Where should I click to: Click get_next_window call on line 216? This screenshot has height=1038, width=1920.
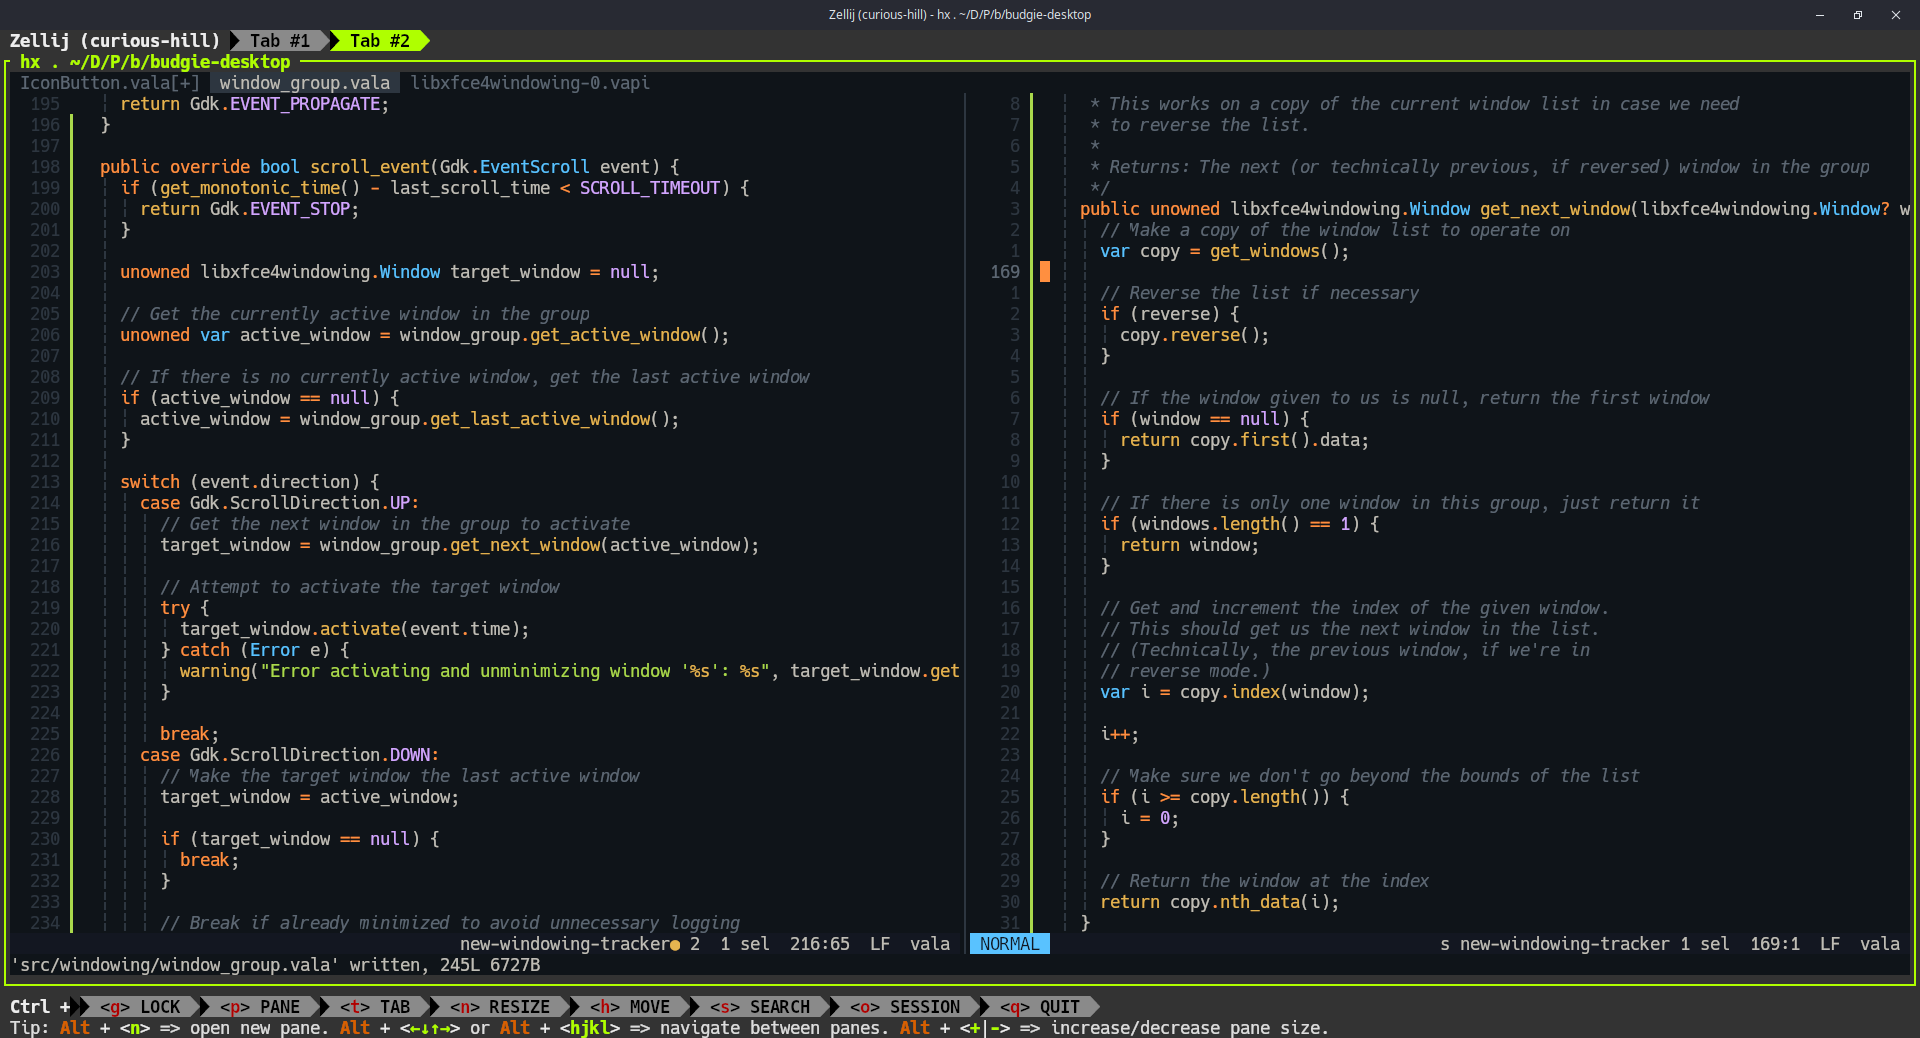[525, 545]
